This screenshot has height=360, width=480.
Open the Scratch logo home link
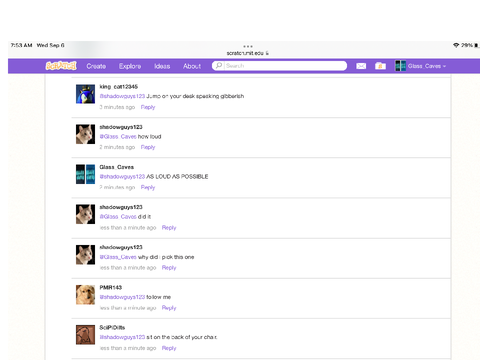[61, 66]
